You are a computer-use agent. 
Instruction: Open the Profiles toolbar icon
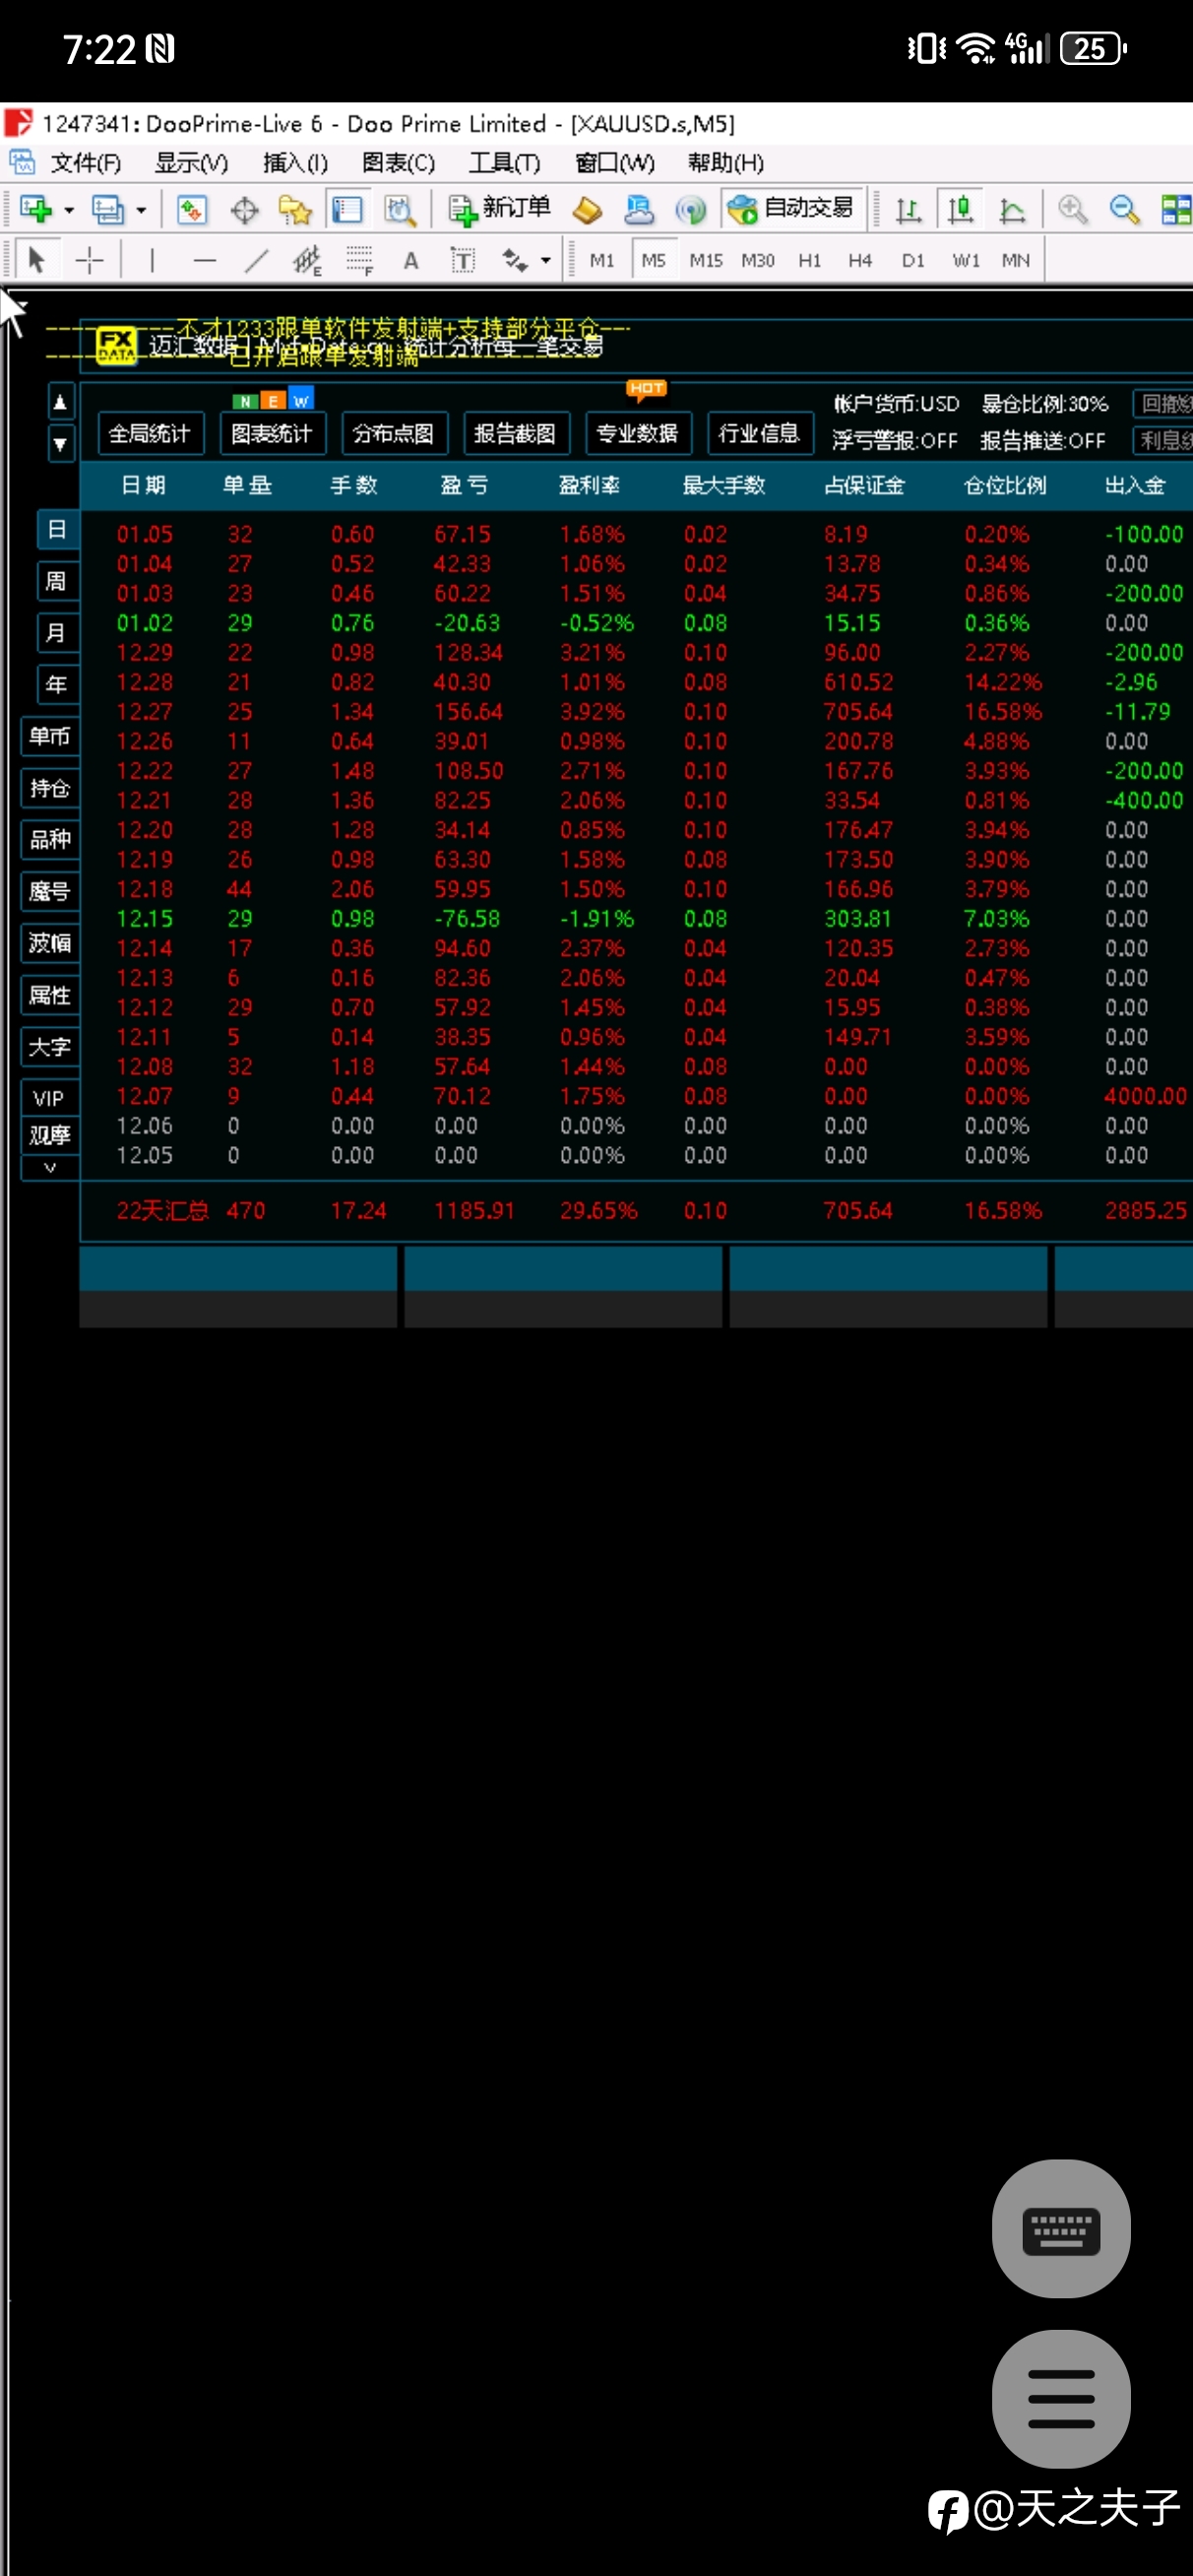point(108,209)
